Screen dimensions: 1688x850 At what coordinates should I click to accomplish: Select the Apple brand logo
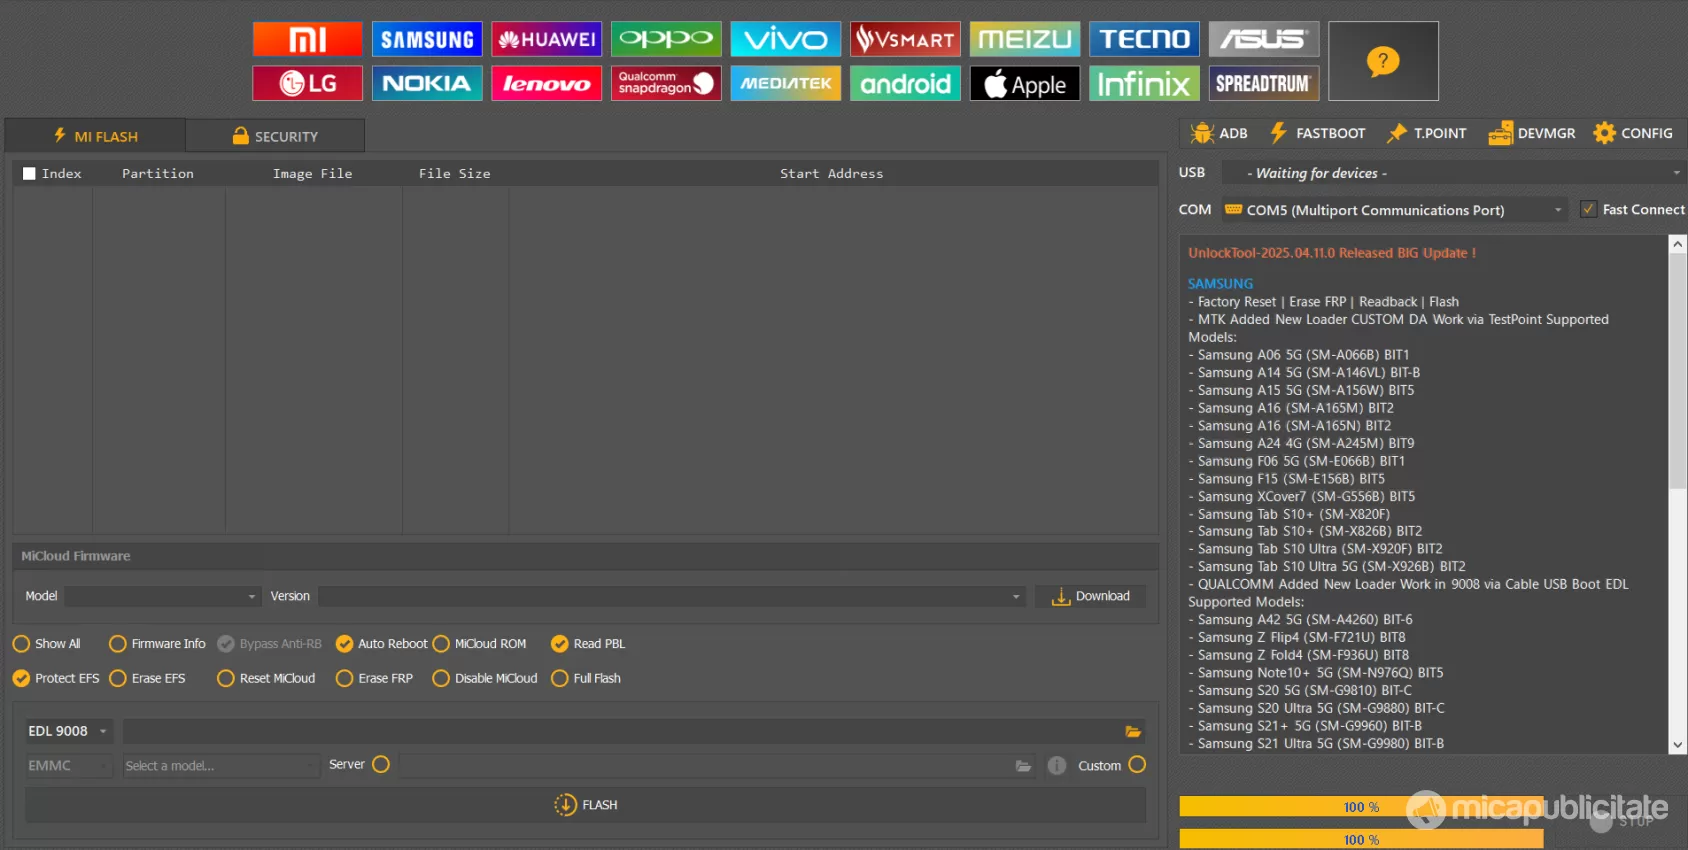coord(1025,83)
